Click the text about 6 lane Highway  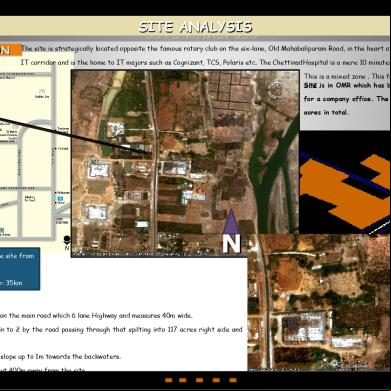(96, 315)
